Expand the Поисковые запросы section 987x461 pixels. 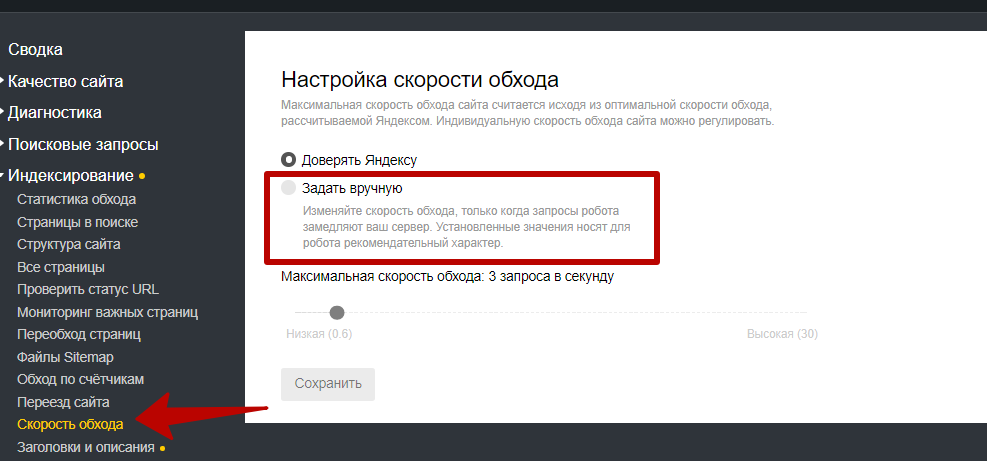82,145
